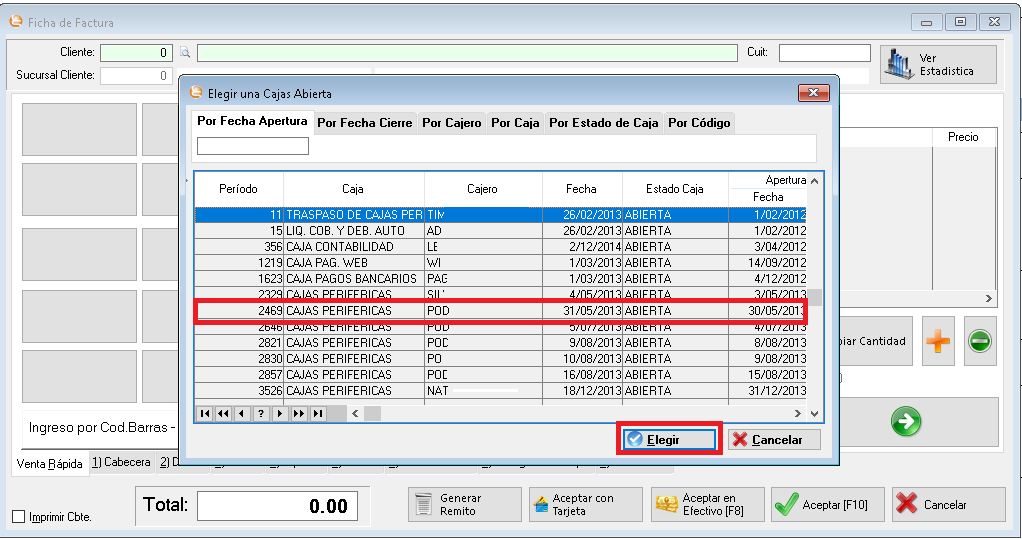Toggle the Imprimir Cbte. checkbox
Screen dimensions: 1022x539
[19, 517]
